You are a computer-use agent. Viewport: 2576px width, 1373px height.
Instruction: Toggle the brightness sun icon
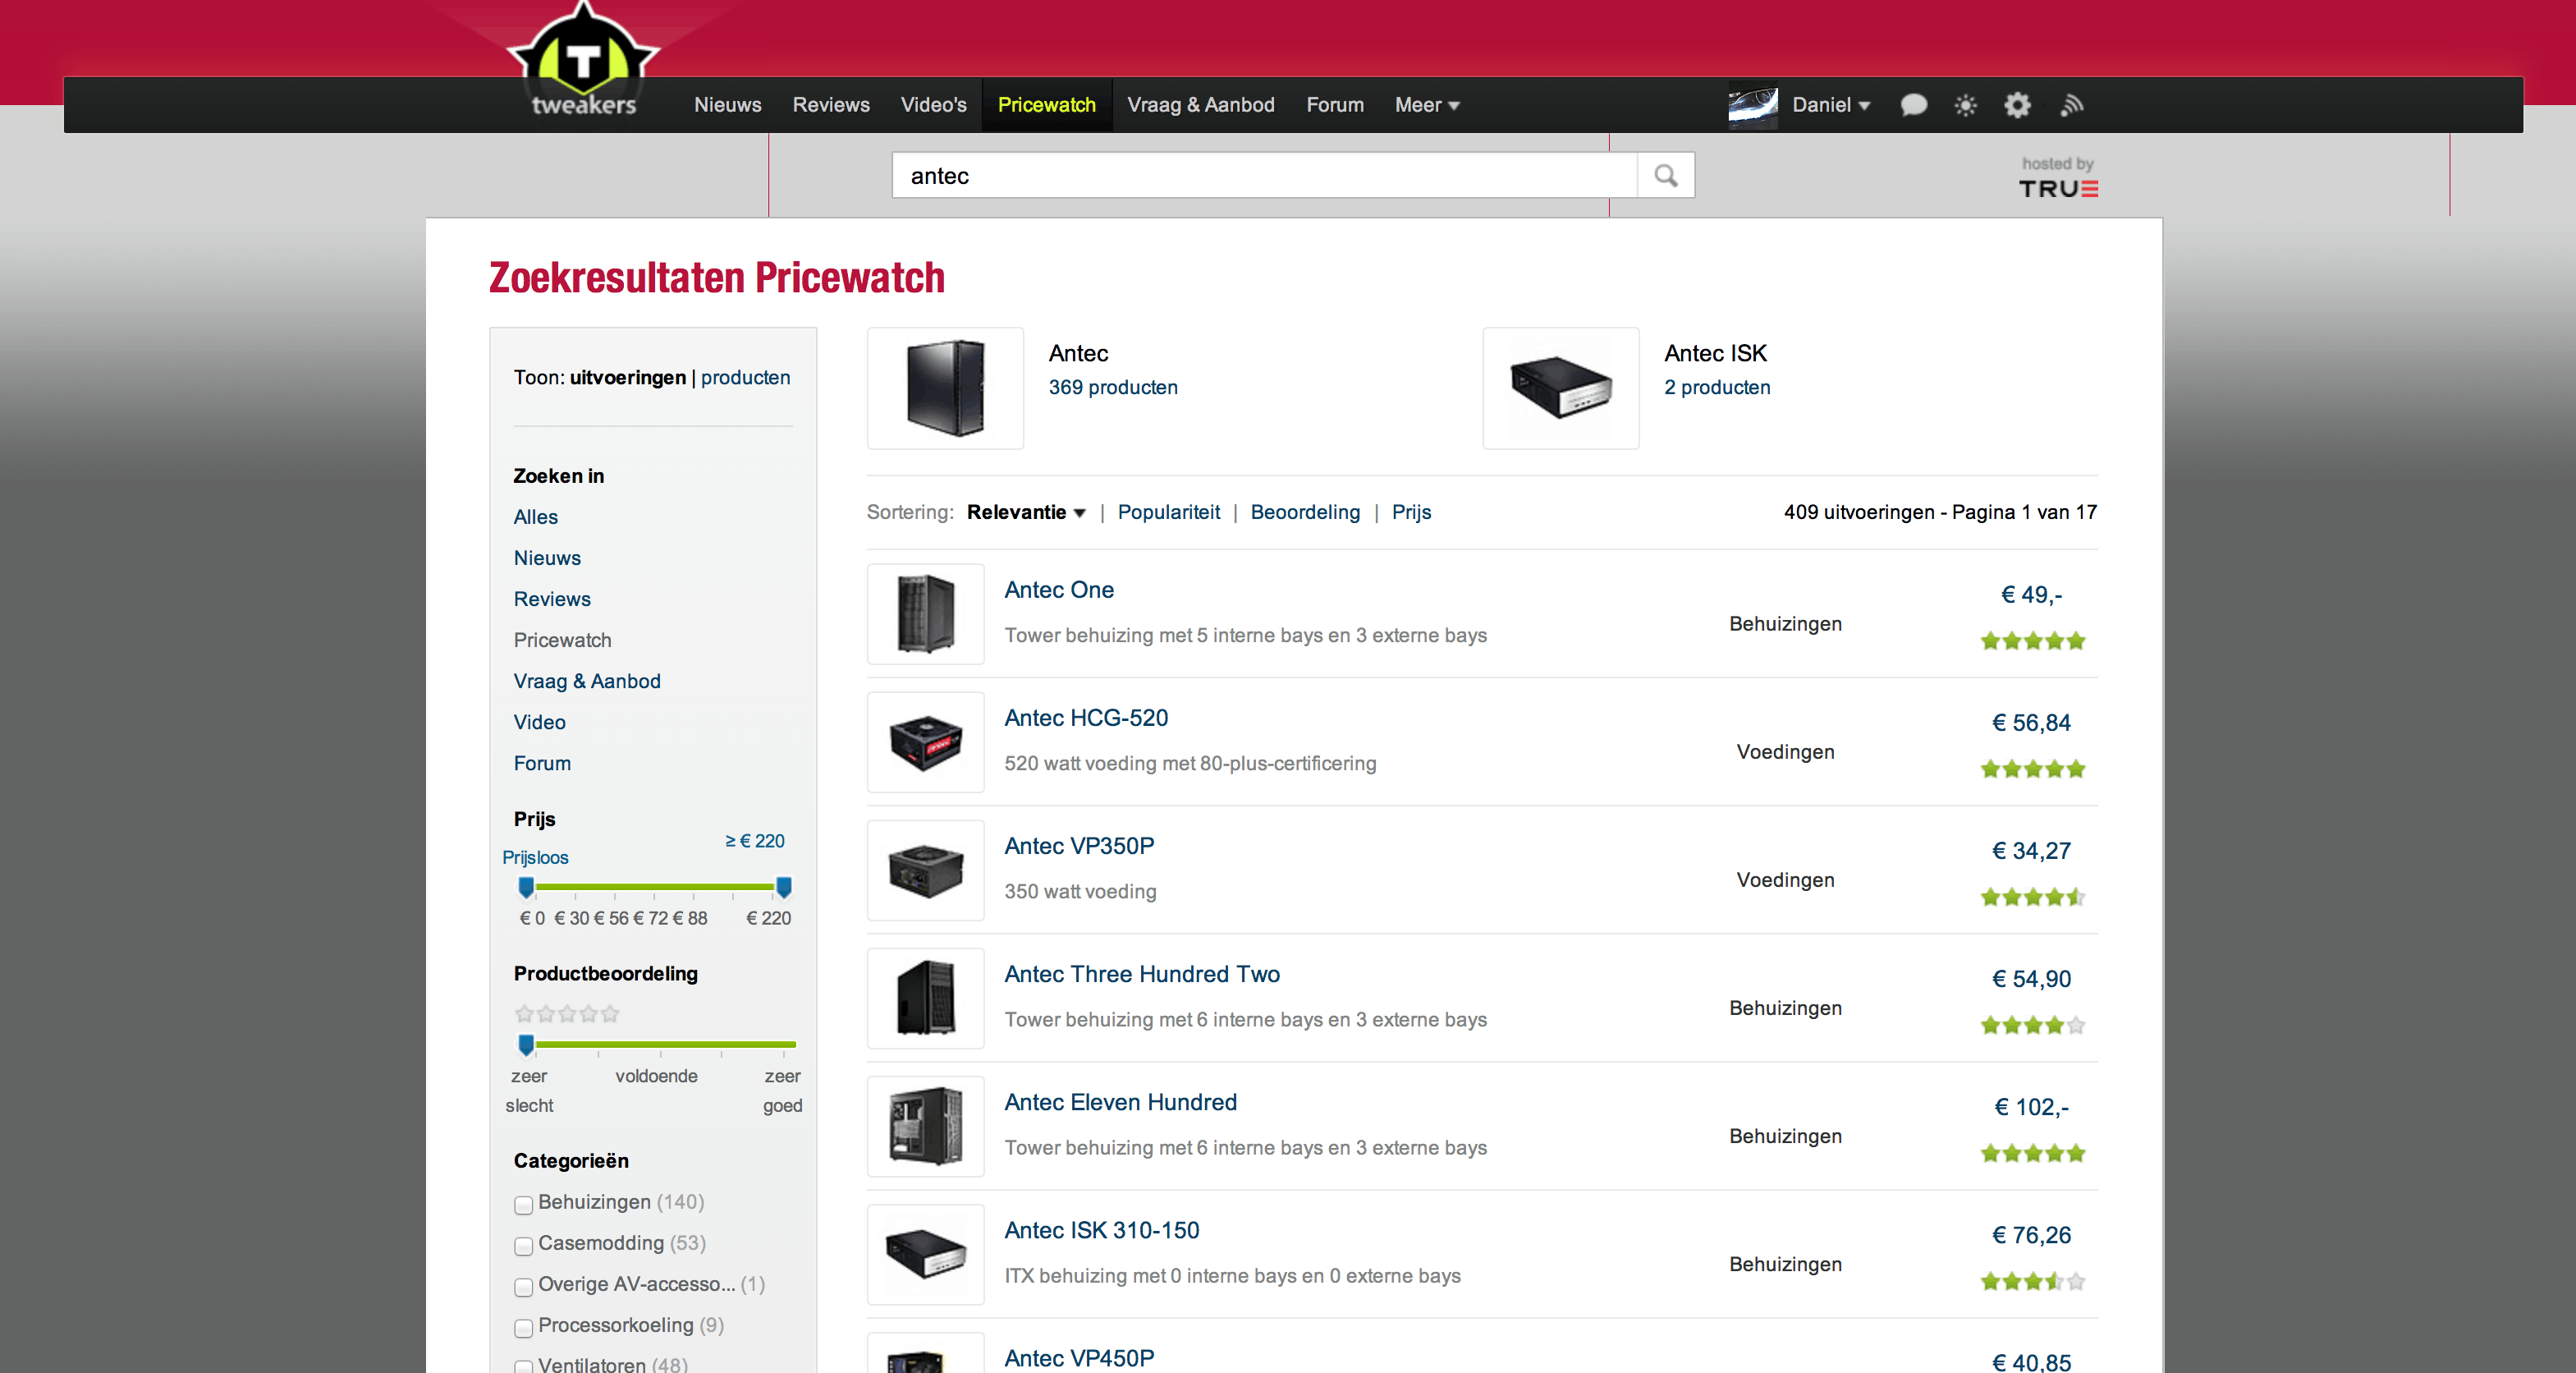1965,105
